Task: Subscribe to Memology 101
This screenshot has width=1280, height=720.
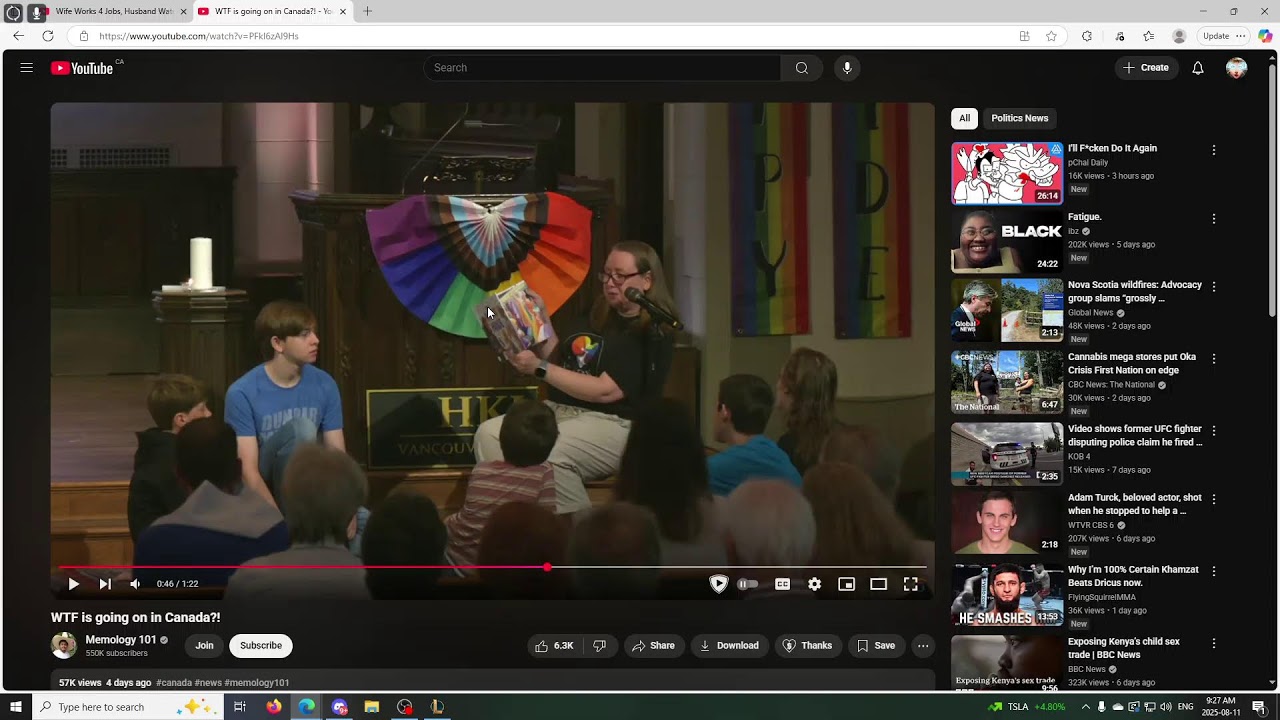Action: 260,646
